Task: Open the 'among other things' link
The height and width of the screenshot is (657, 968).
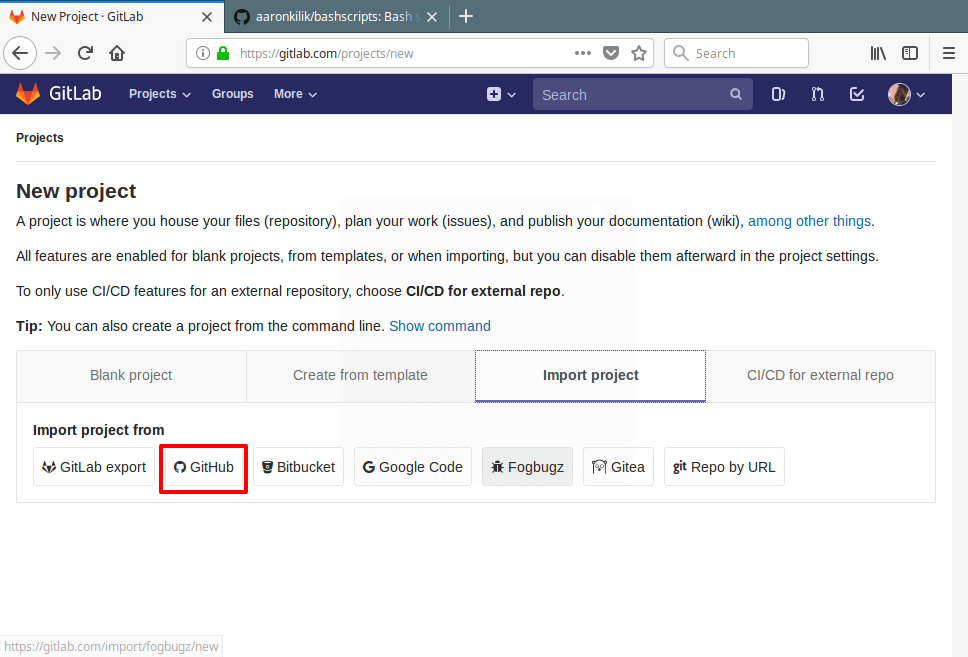Action: pyautogui.click(x=809, y=221)
